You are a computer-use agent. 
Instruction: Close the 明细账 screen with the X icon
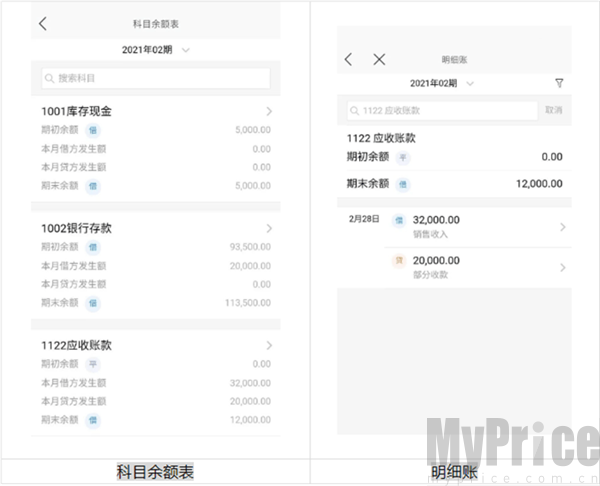click(379, 59)
